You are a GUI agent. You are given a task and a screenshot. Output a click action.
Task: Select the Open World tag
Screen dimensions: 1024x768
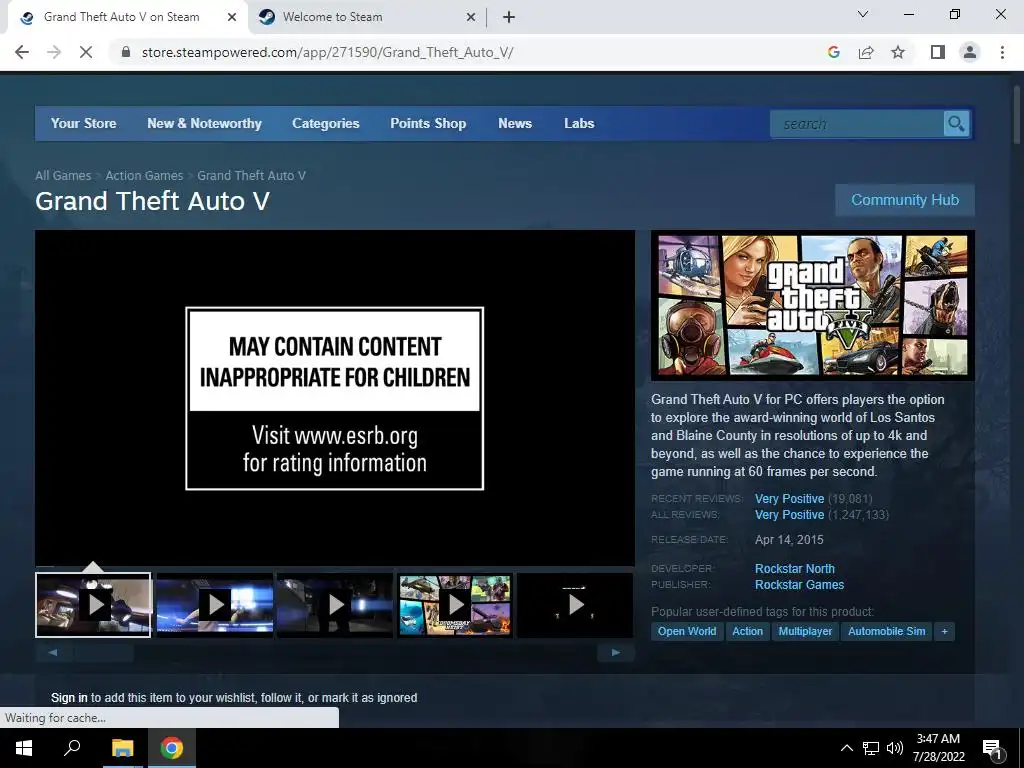coord(687,632)
